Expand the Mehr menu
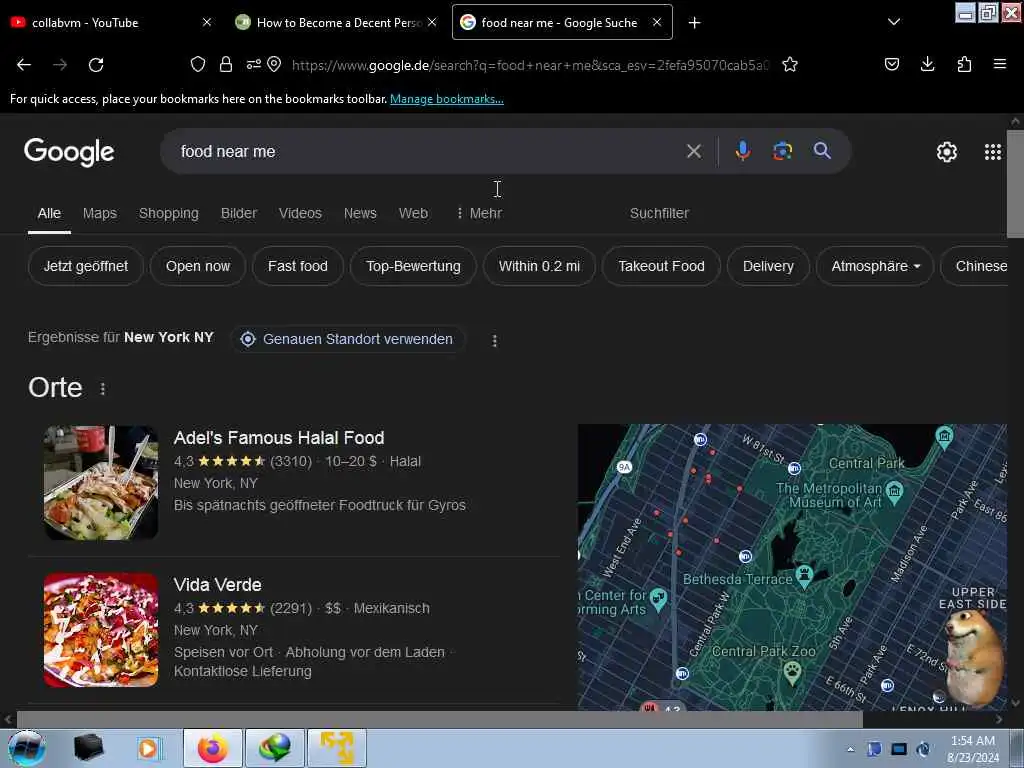Screen dimensions: 1024x768 [x=479, y=214]
